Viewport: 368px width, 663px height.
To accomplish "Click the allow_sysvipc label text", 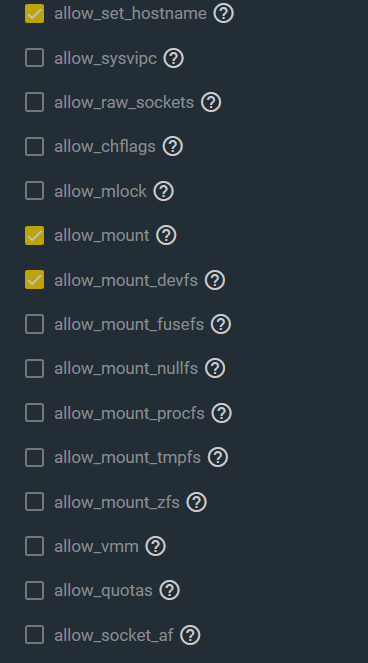I will pyautogui.click(x=105, y=58).
